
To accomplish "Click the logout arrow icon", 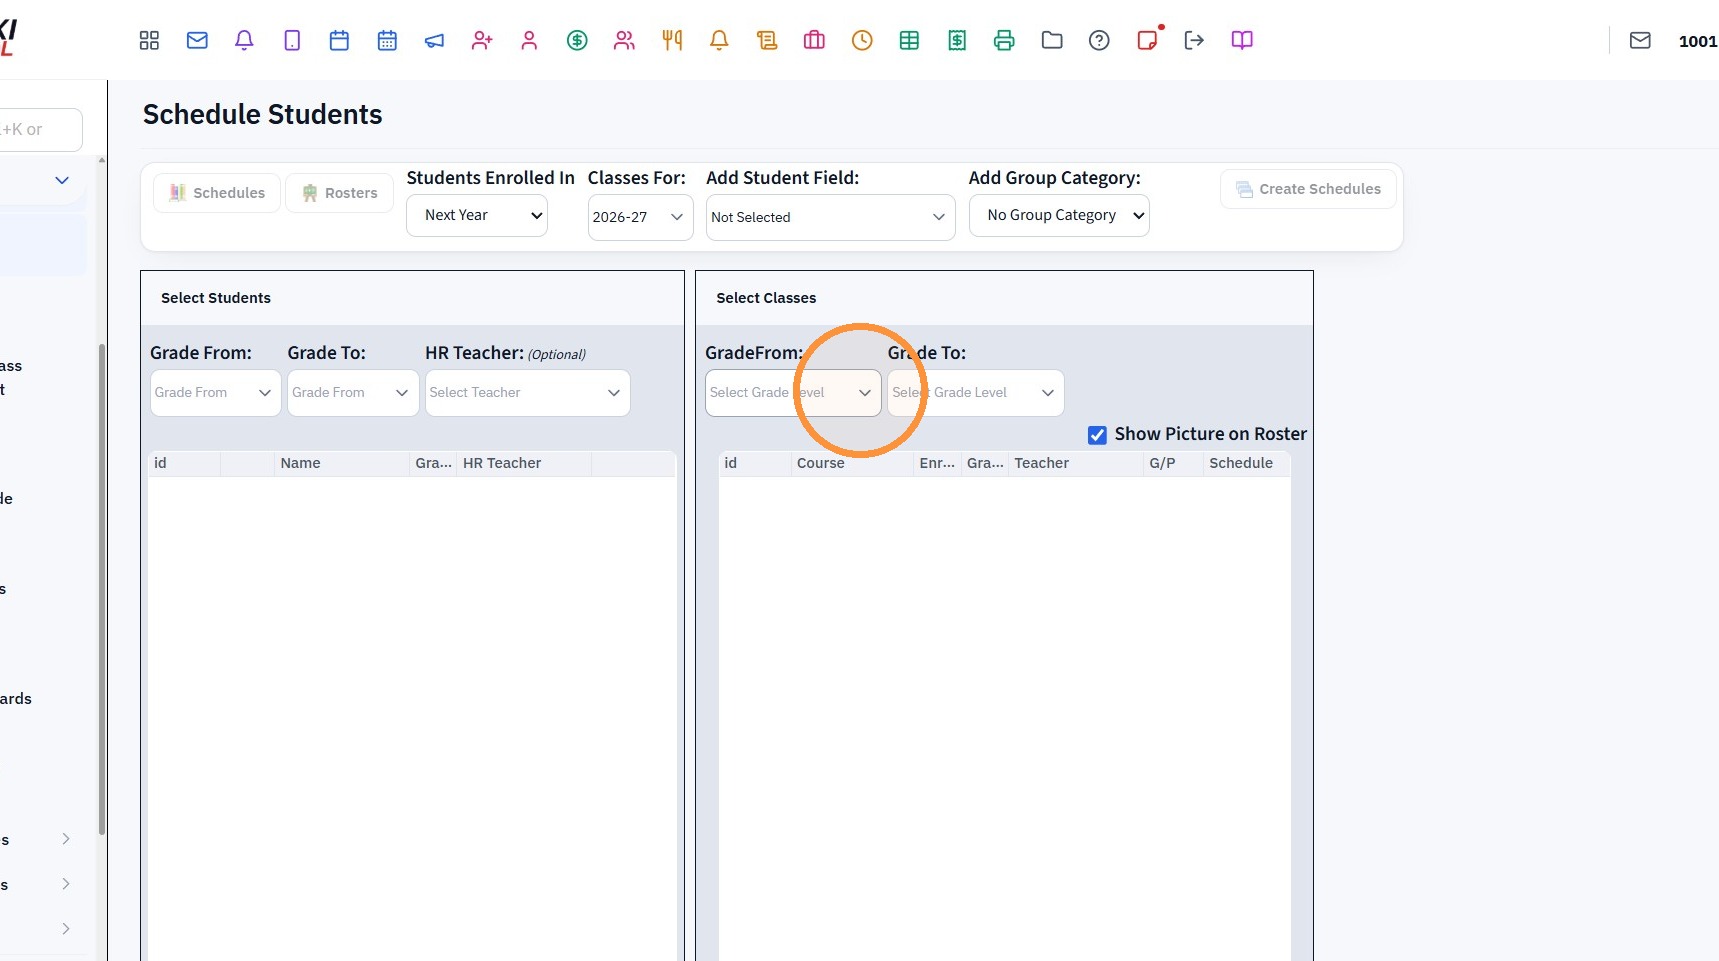I will pos(1194,40).
